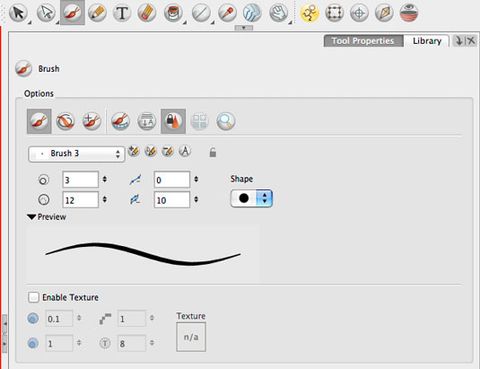Enable the Enable Texture checkbox
Image resolution: width=480 pixels, height=369 pixels.
[34, 297]
